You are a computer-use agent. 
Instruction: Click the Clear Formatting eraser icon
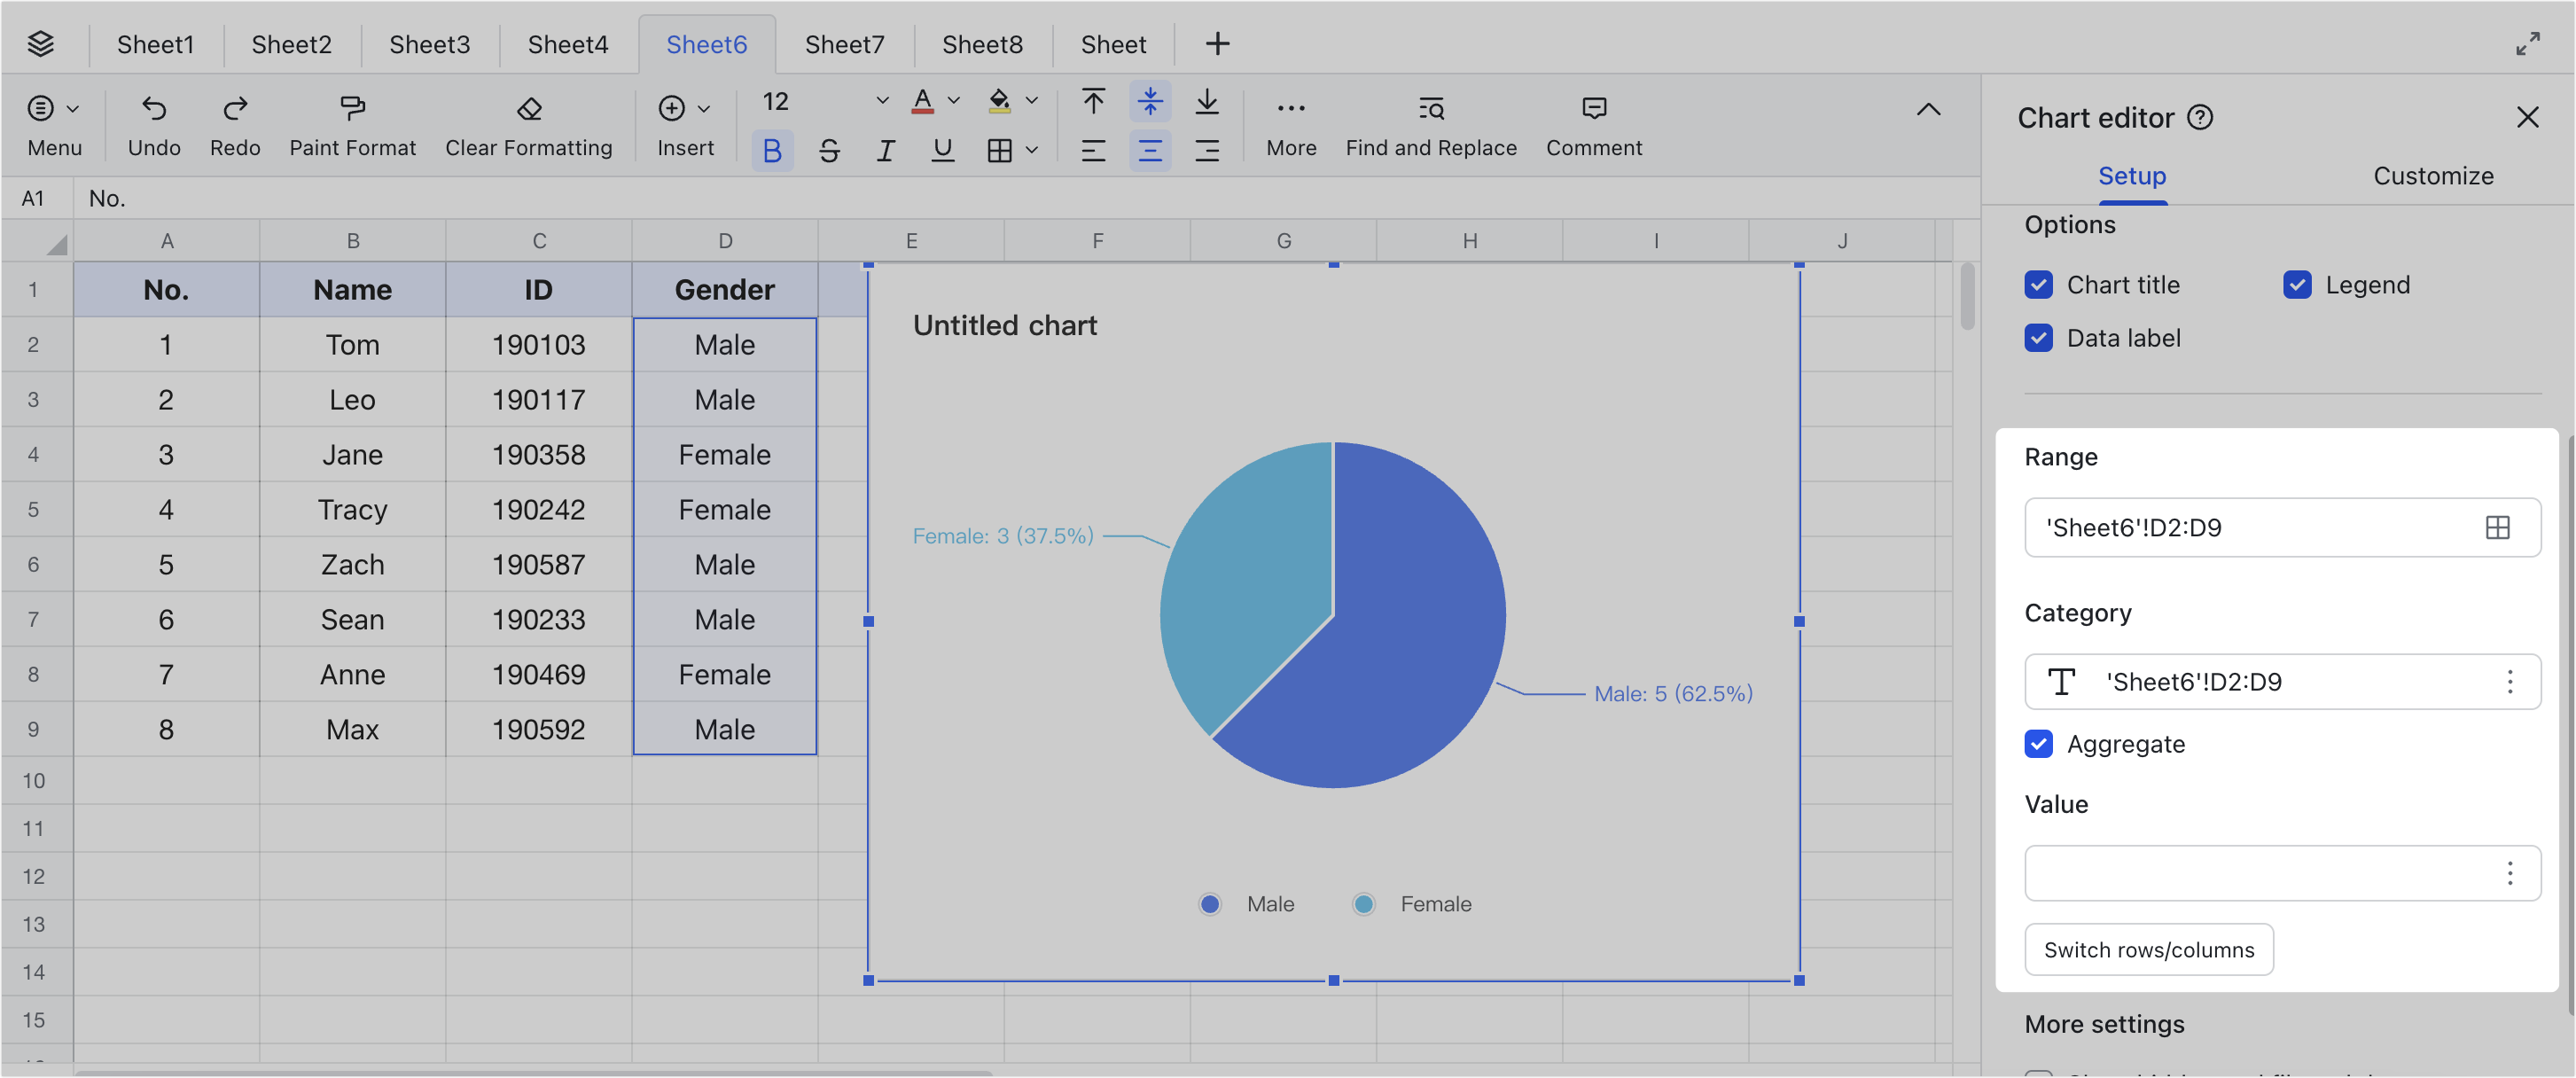coord(529,108)
